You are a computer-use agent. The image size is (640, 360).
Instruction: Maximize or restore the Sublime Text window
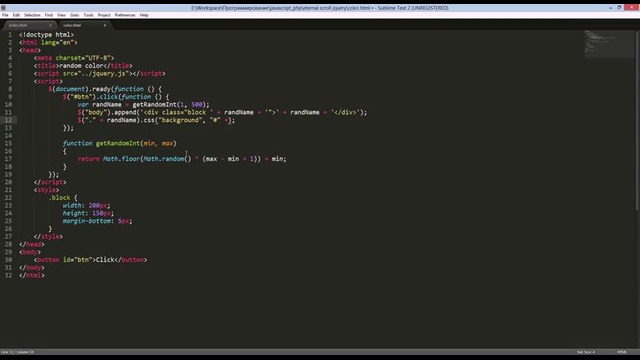[x=619, y=8]
